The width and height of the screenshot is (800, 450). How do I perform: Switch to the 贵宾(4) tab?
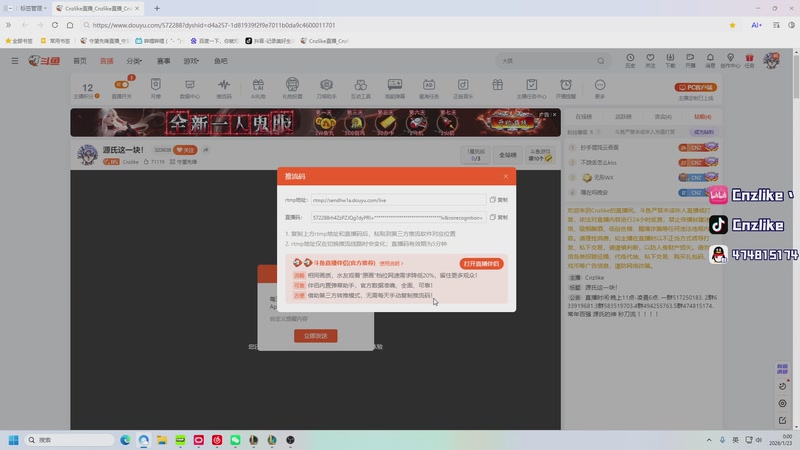point(663,117)
